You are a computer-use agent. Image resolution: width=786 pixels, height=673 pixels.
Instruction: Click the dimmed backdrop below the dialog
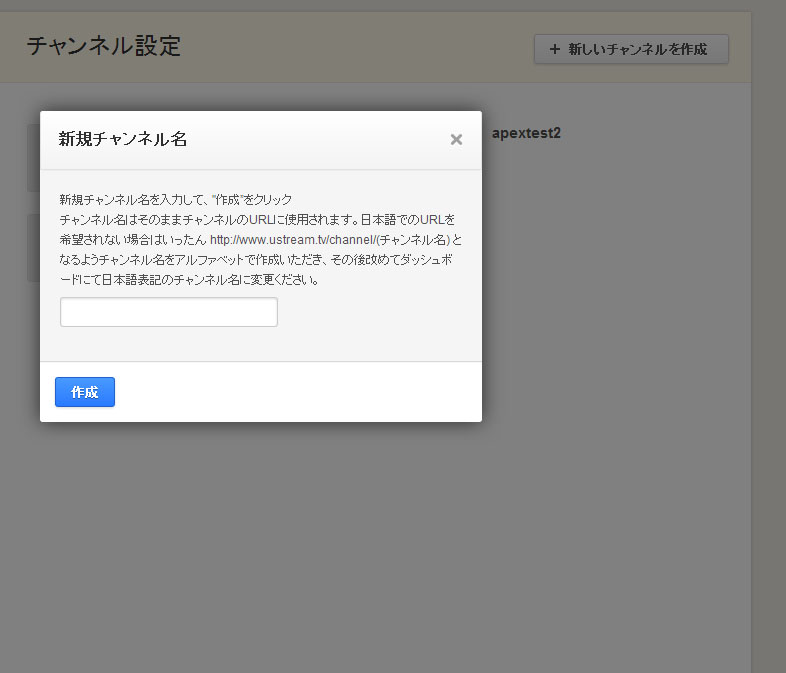260,540
